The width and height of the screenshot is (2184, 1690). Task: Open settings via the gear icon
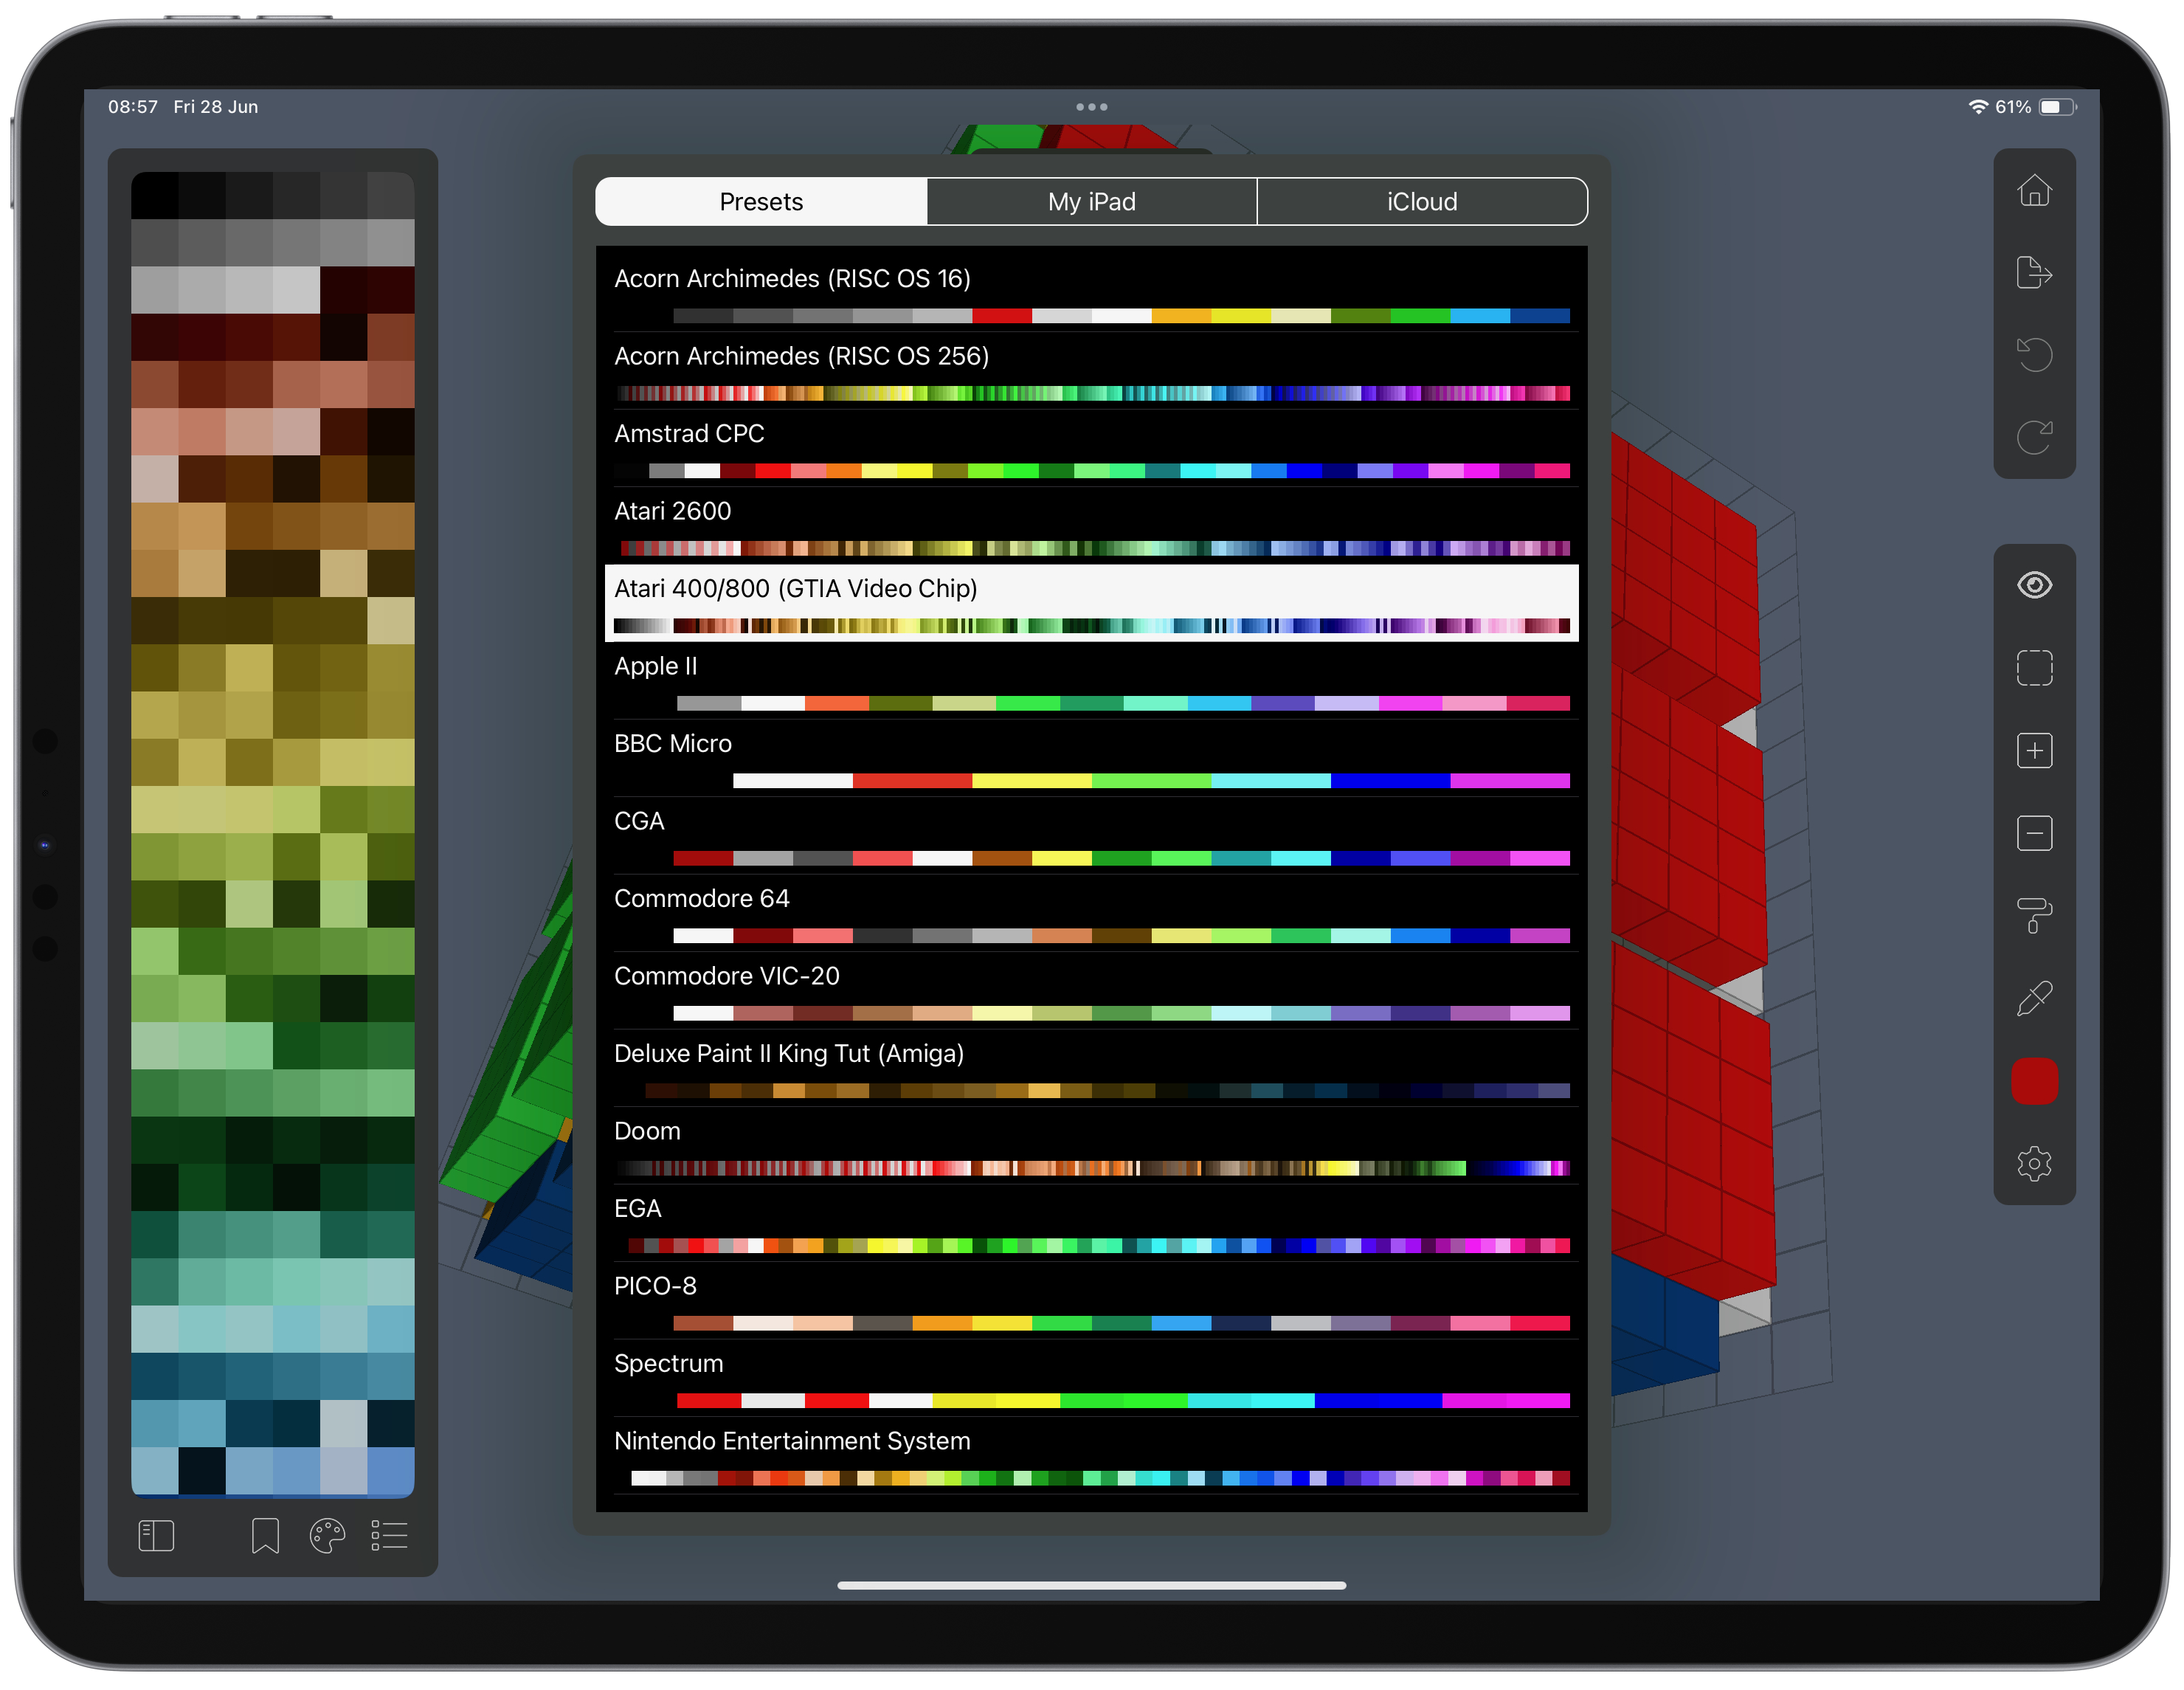2034,1163
